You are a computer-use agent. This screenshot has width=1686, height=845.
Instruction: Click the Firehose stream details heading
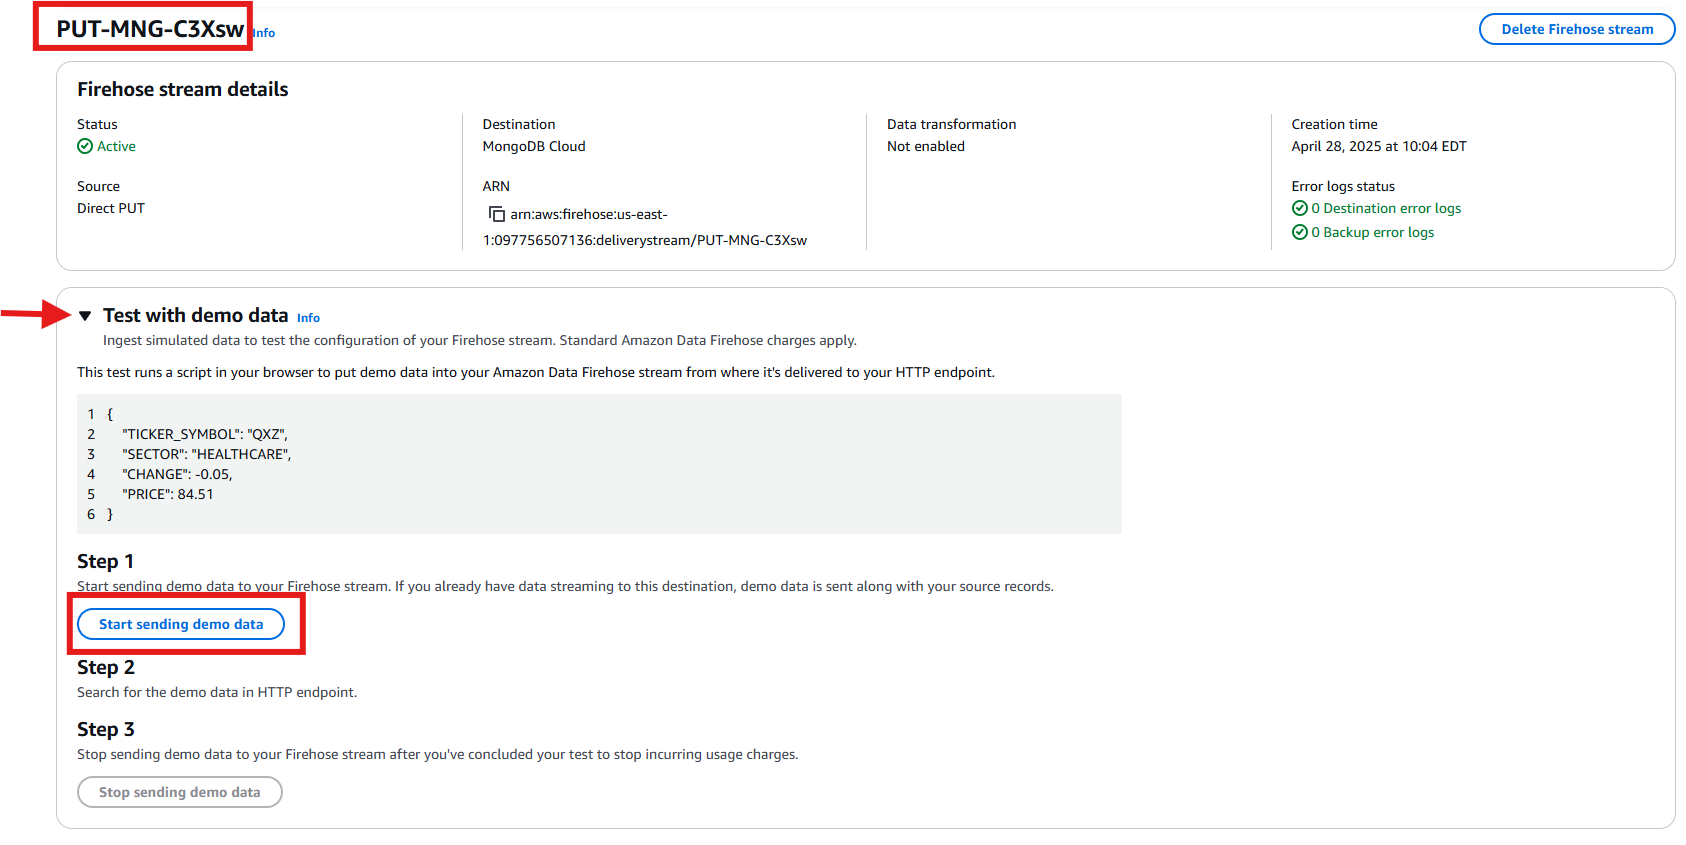click(x=183, y=89)
